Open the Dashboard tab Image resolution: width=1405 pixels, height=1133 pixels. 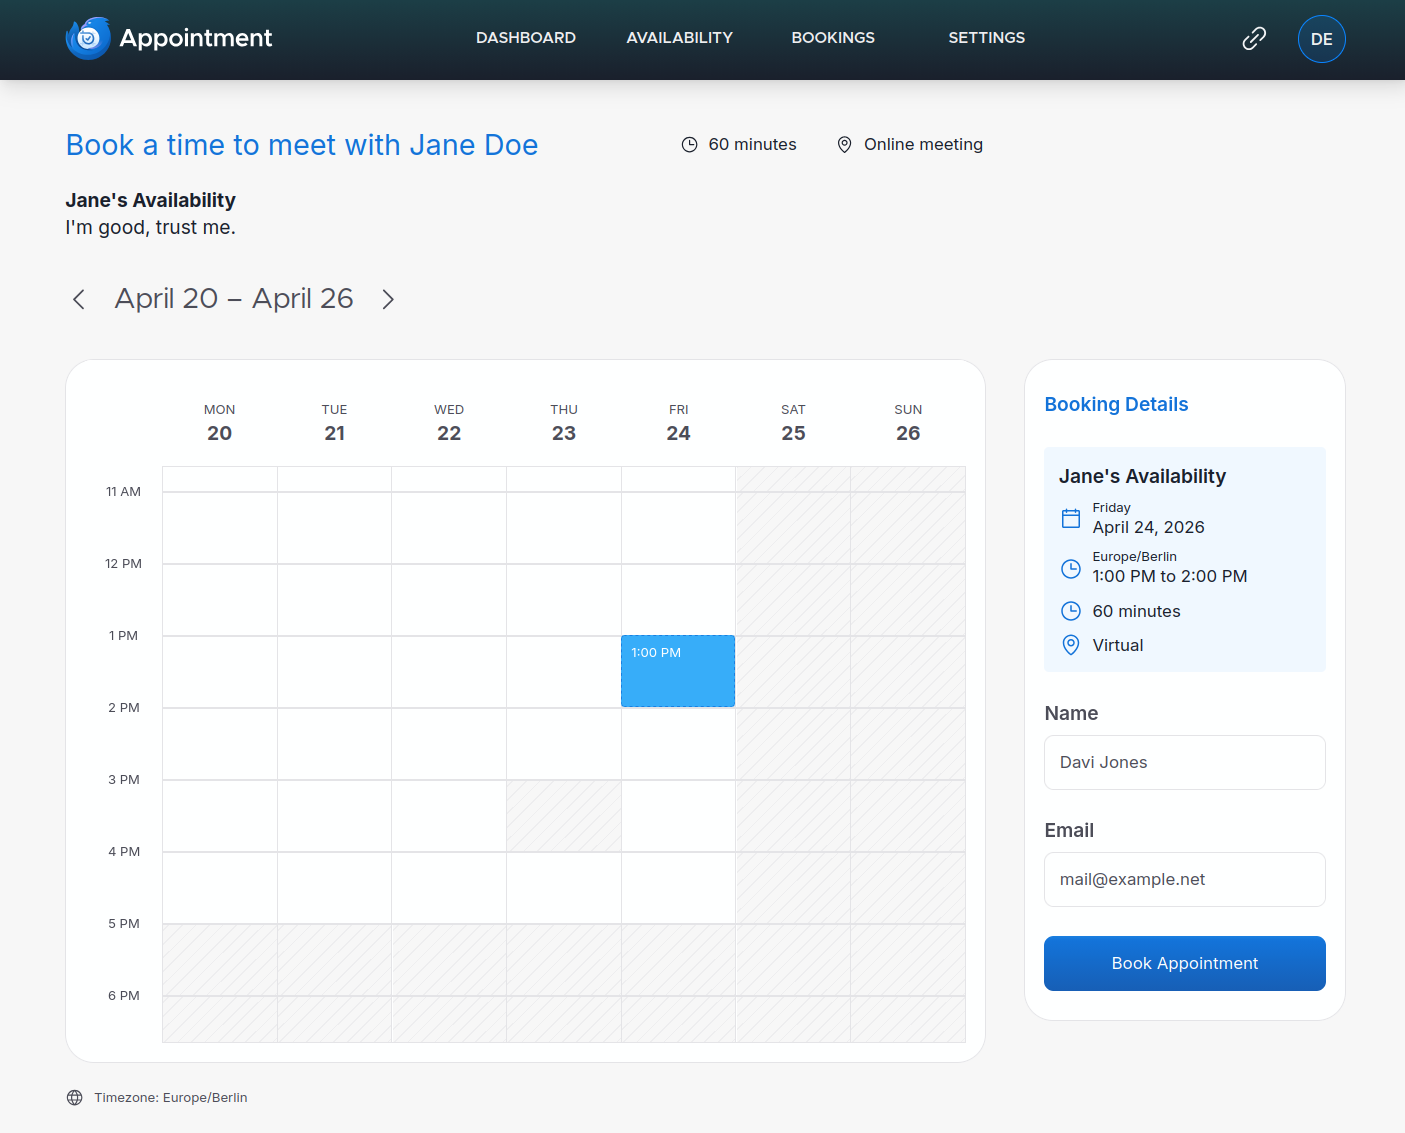point(526,38)
